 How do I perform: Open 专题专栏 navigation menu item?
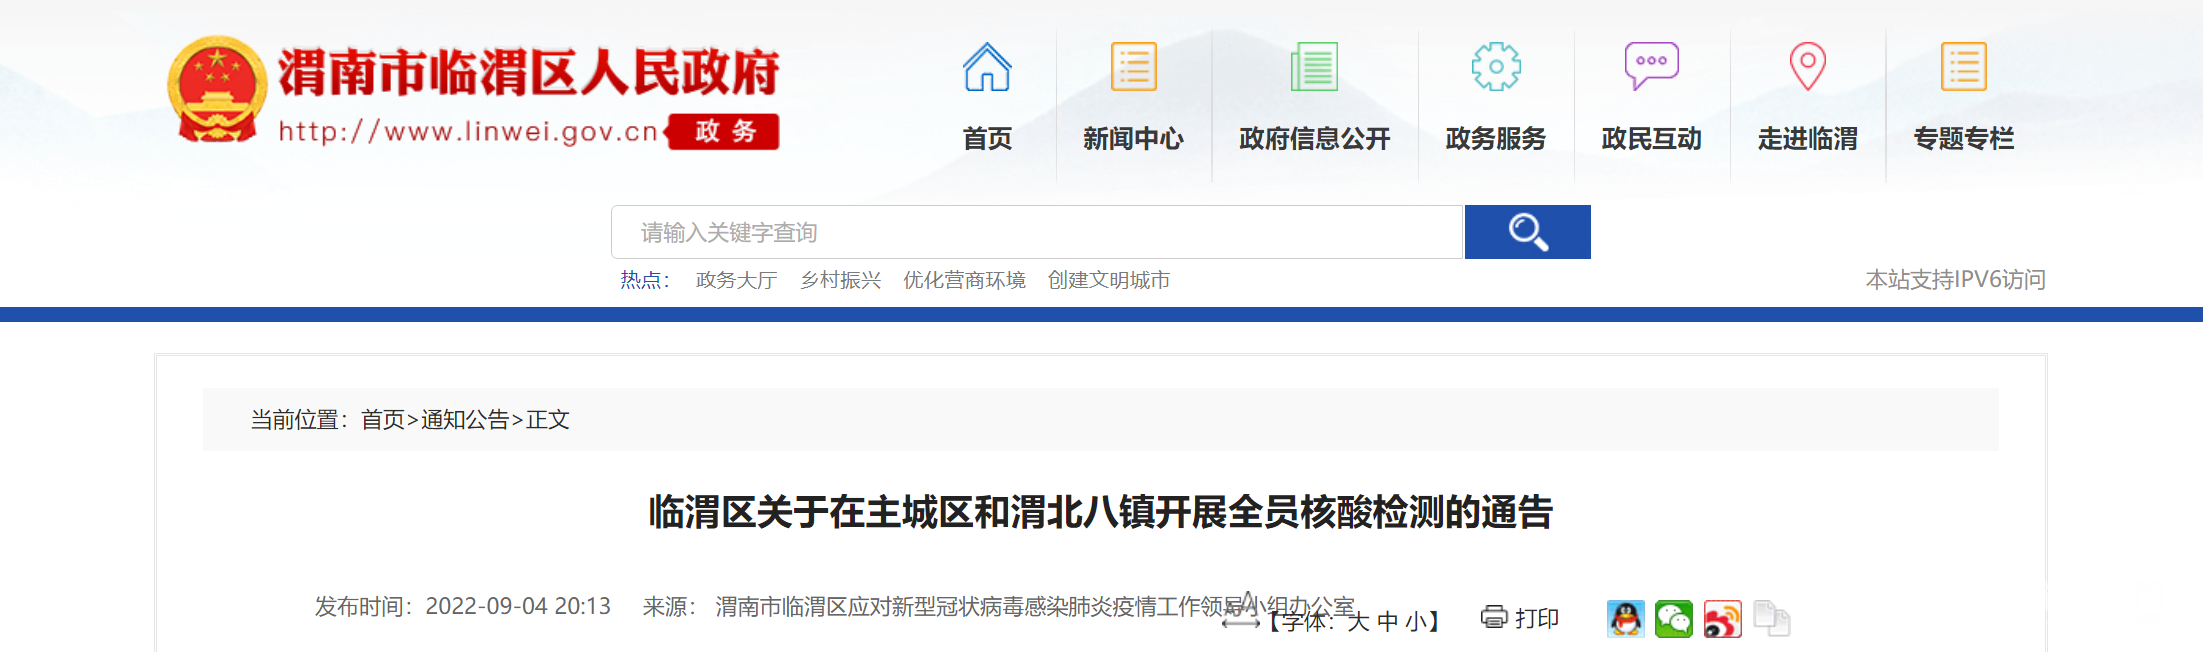coord(1963,138)
